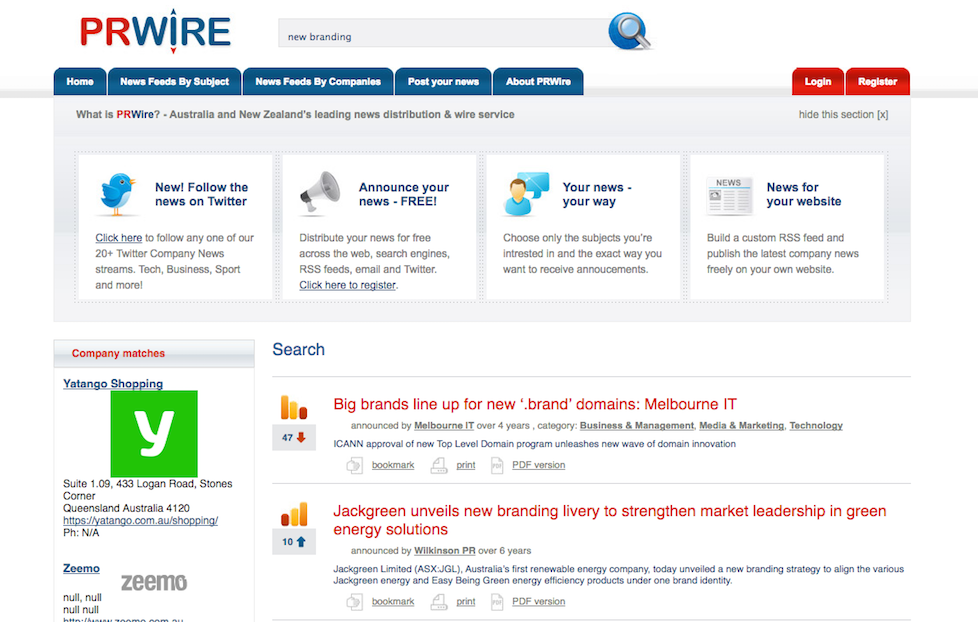Open Business & Management category link
This screenshot has height=622, width=978.
pyautogui.click(x=637, y=425)
